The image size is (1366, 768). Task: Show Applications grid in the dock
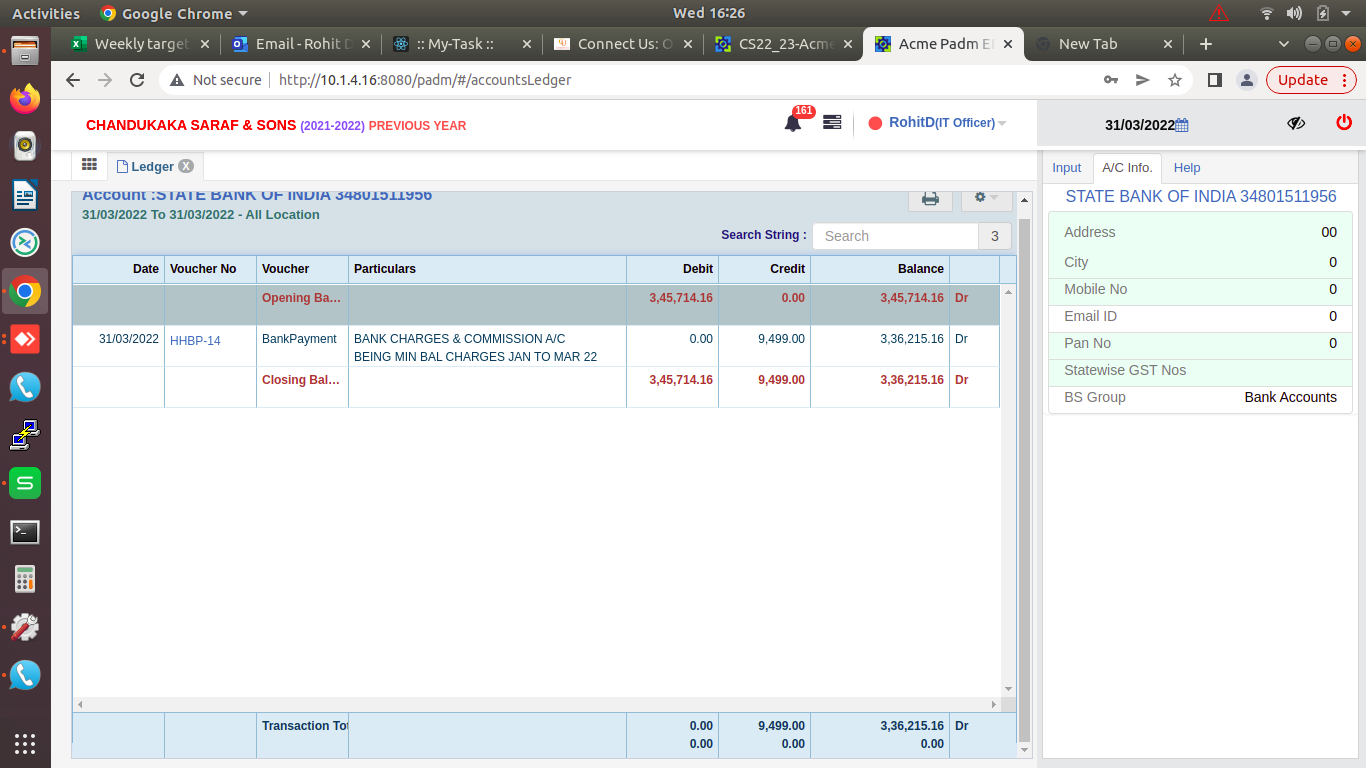click(x=25, y=744)
